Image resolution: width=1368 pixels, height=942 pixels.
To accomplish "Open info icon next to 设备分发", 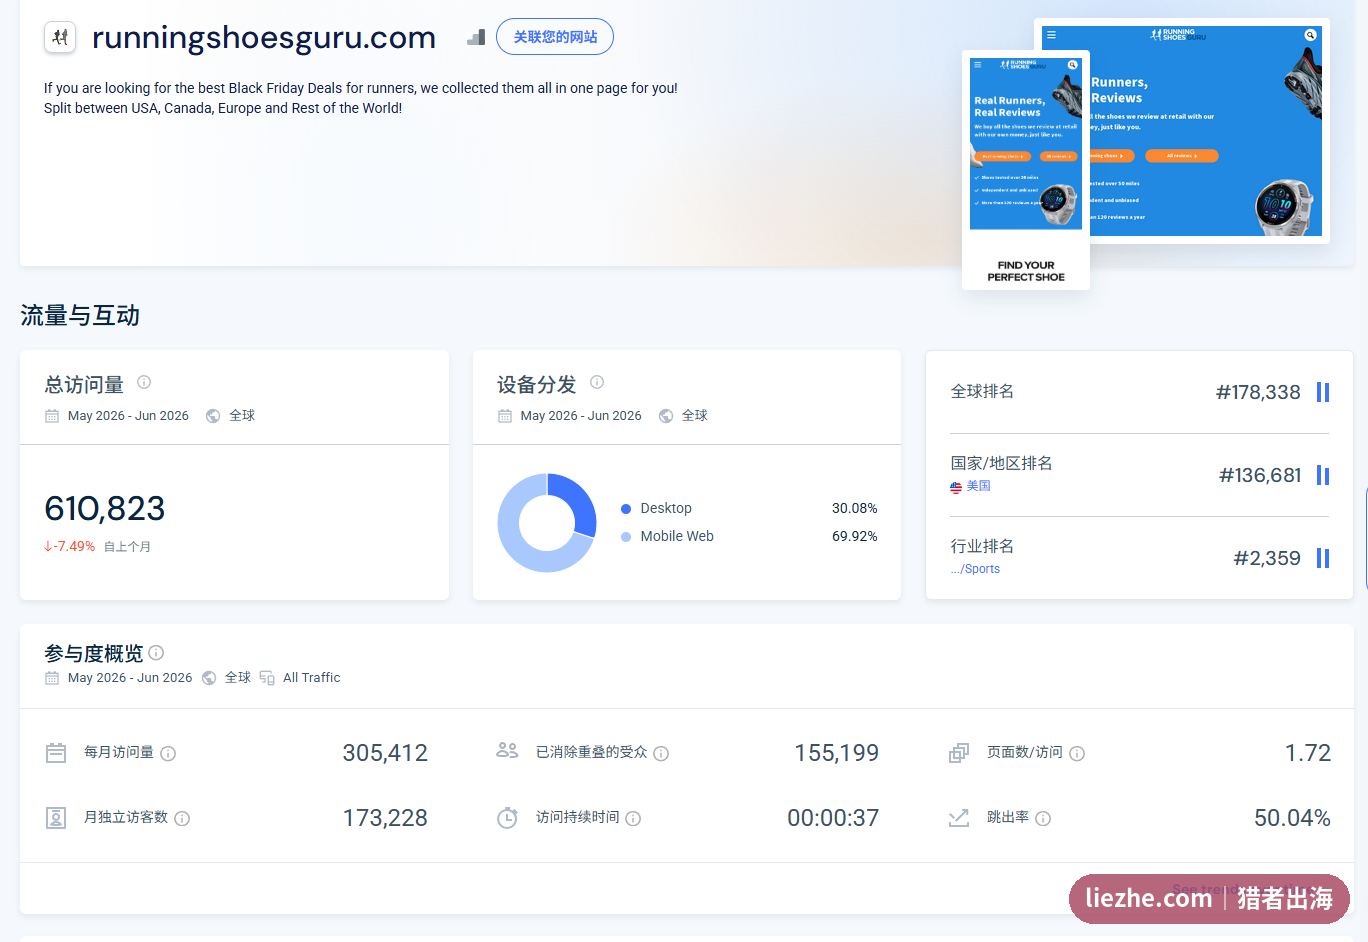I will [597, 382].
